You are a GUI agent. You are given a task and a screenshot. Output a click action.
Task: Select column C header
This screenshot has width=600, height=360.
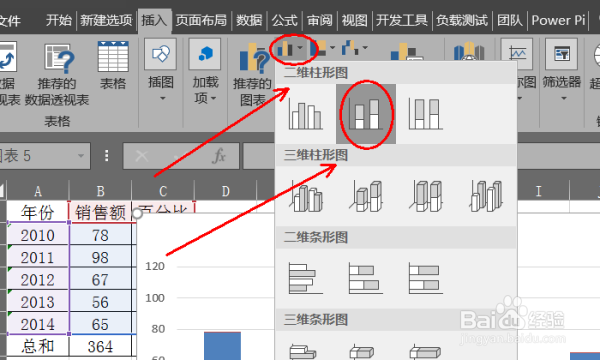pyautogui.click(x=163, y=191)
